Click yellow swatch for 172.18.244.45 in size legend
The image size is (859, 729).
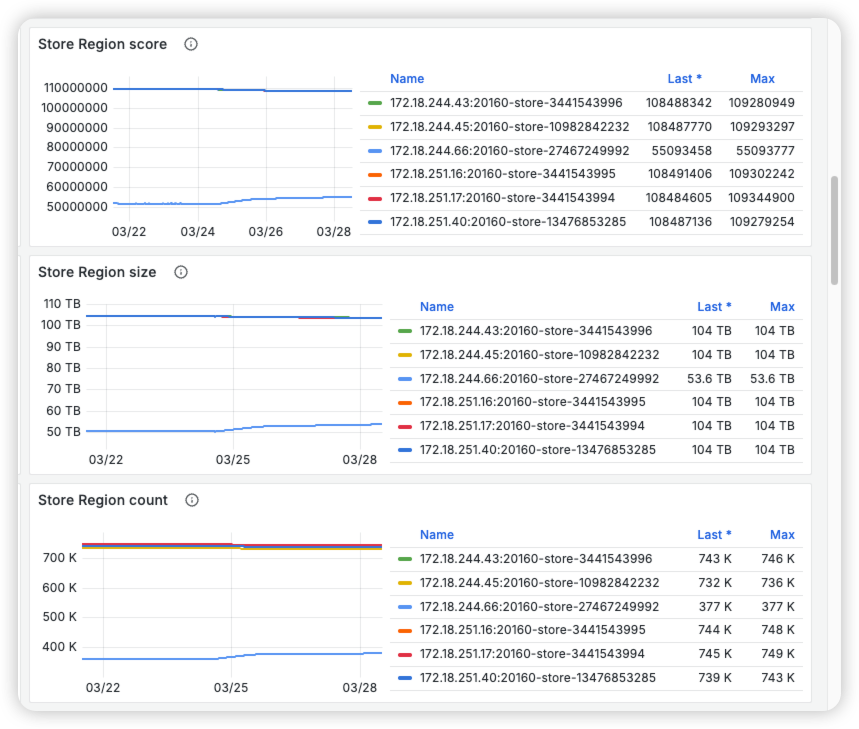tap(405, 355)
